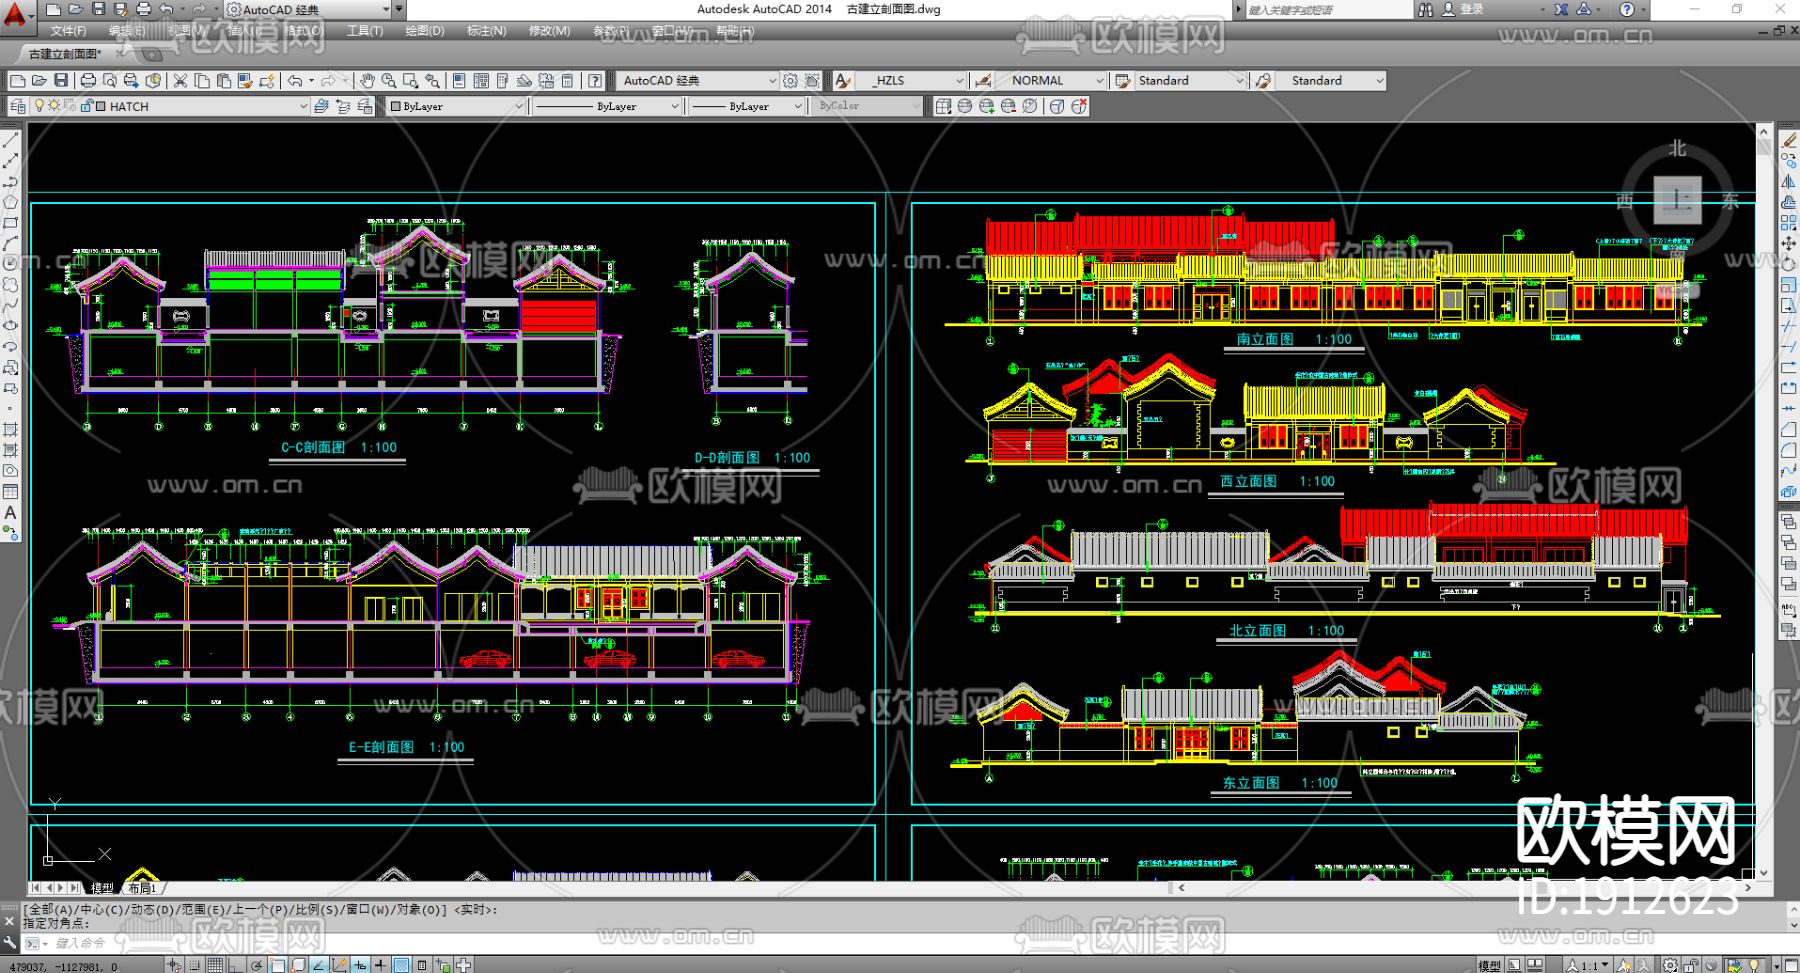Viewport: 1800px width, 973px height.
Task: Click the vertical scrollbar down arrow
Action: [x=1763, y=873]
